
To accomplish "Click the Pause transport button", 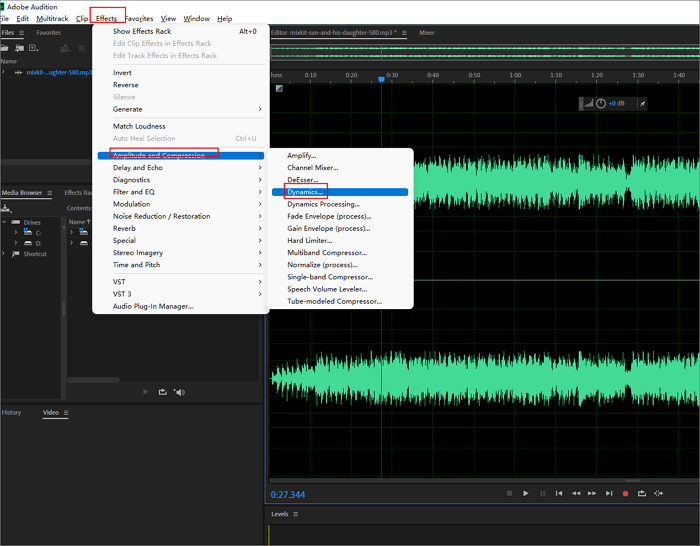I will tap(542, 493).
